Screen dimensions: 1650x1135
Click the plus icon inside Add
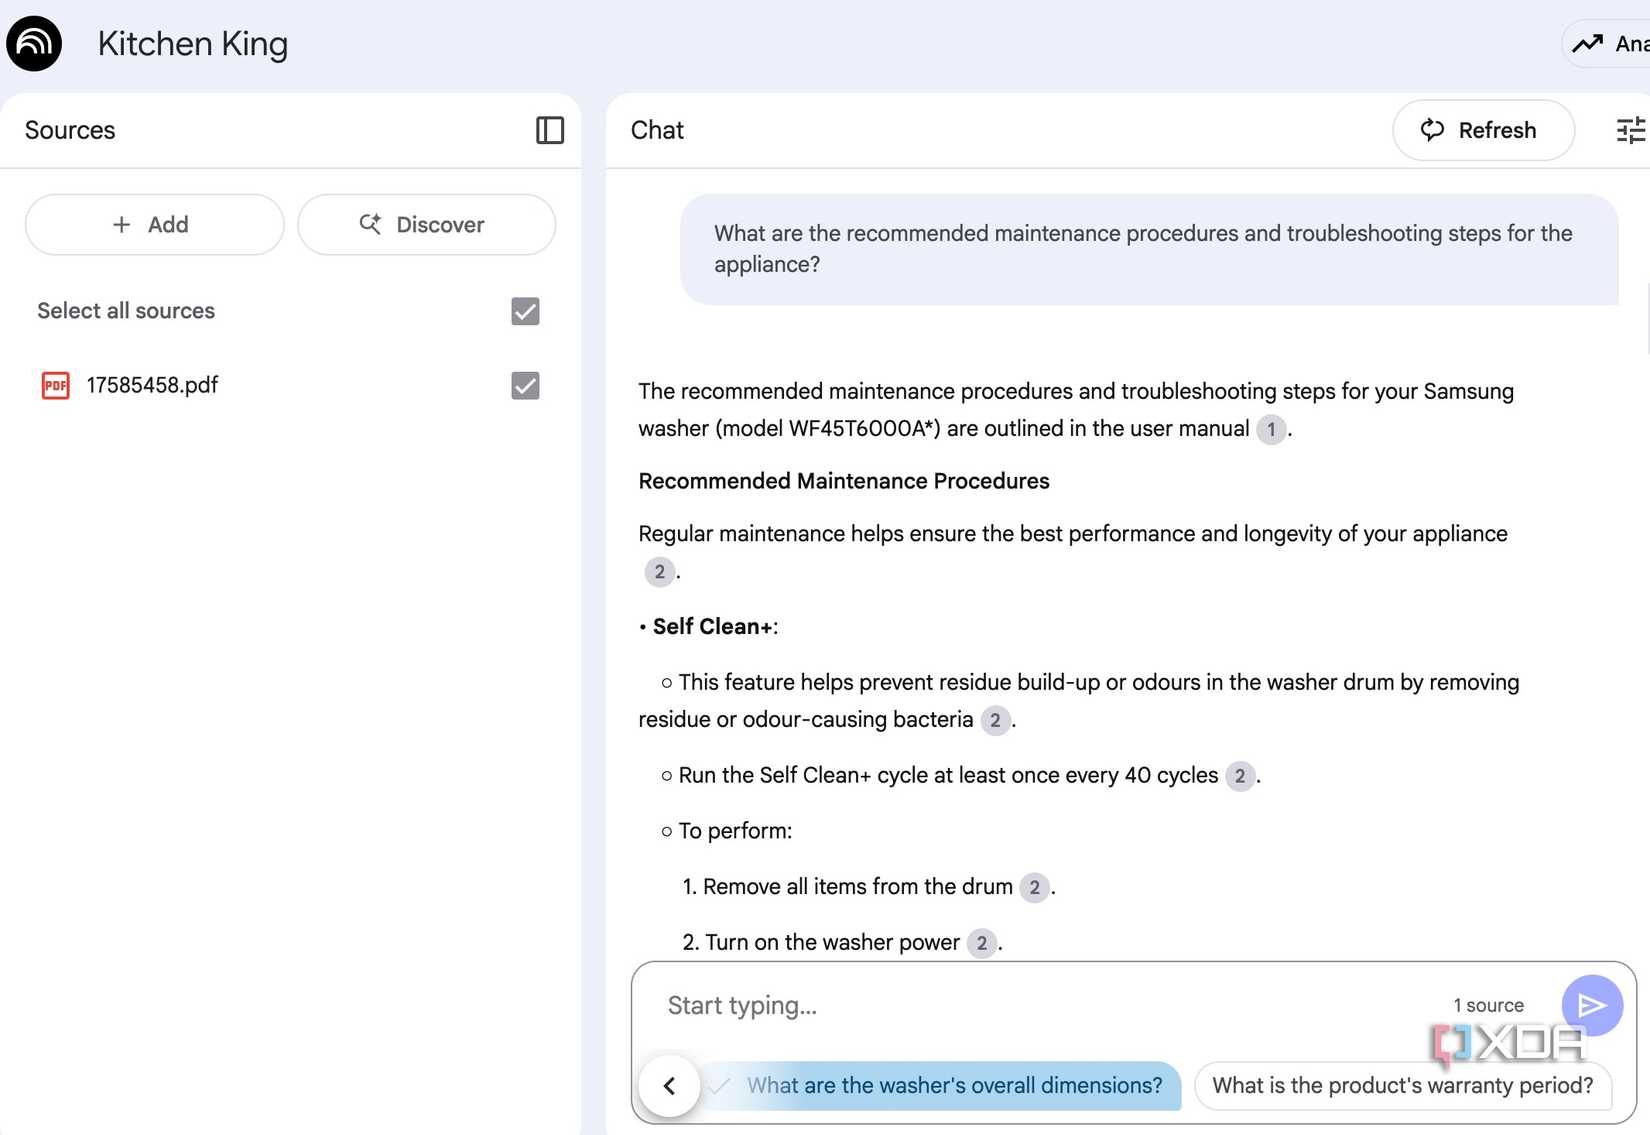(121, 224)
